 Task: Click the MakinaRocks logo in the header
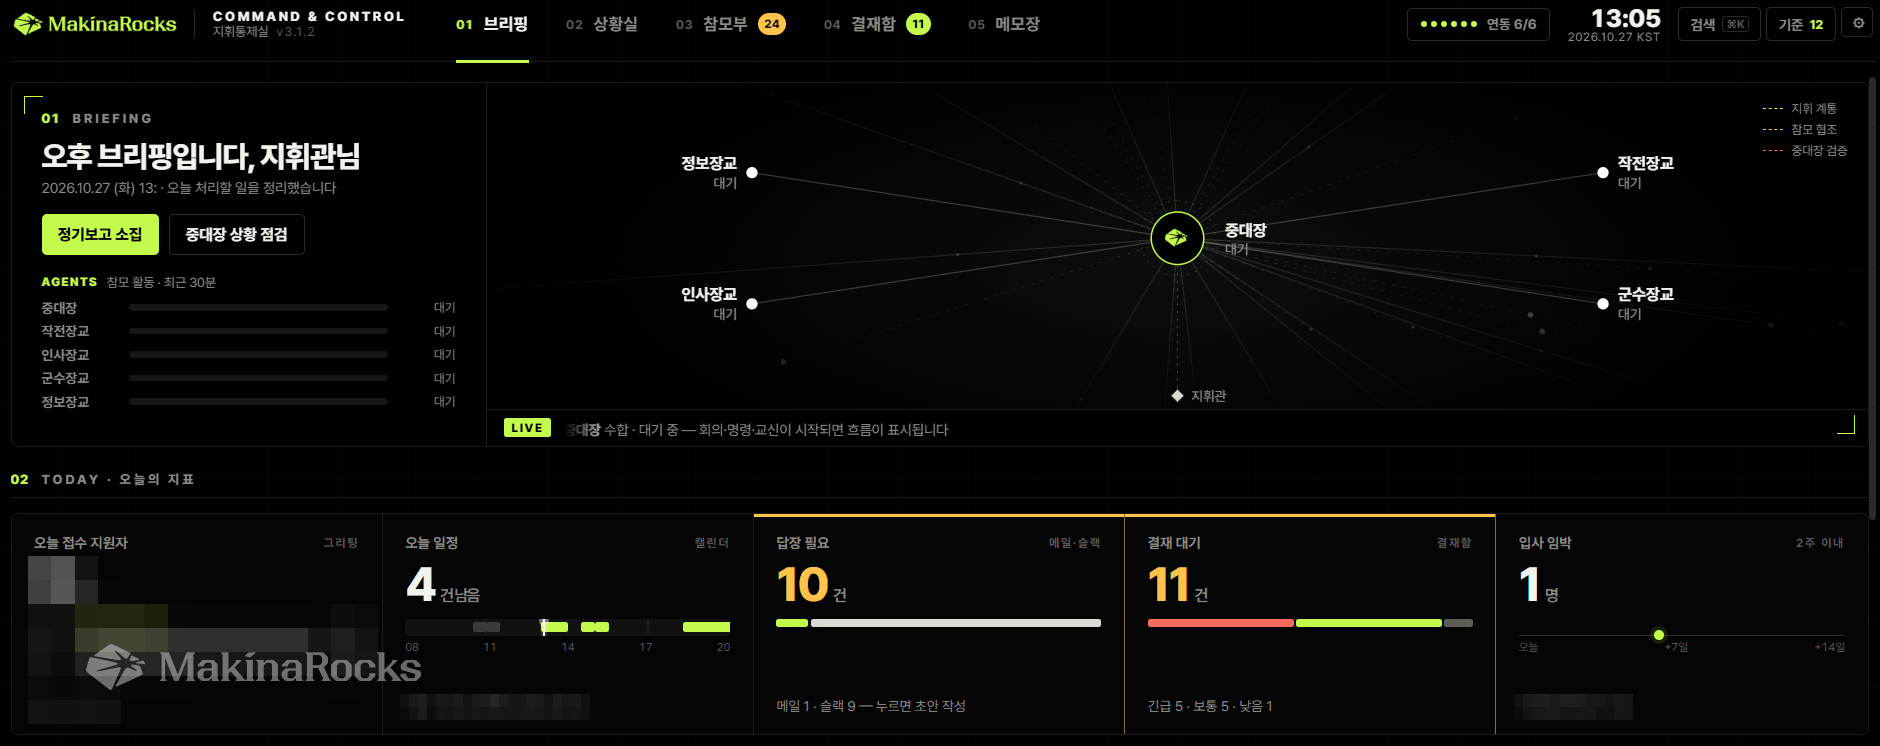coord(95,24)
